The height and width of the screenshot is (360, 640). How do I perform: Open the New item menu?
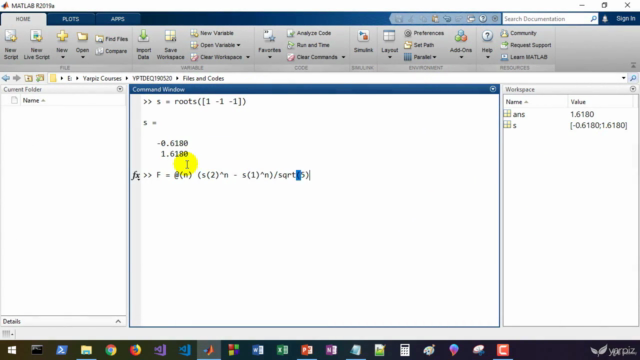[62, 45]
